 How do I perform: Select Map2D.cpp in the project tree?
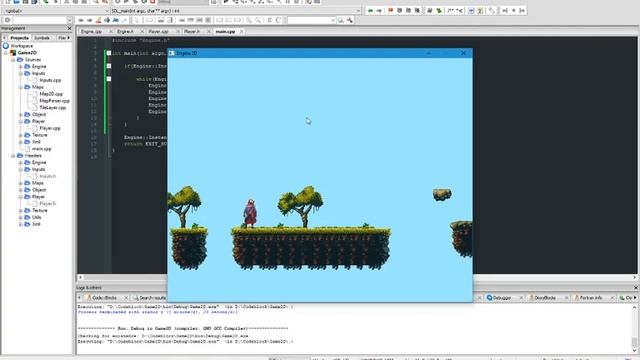(x=51, y=94)
